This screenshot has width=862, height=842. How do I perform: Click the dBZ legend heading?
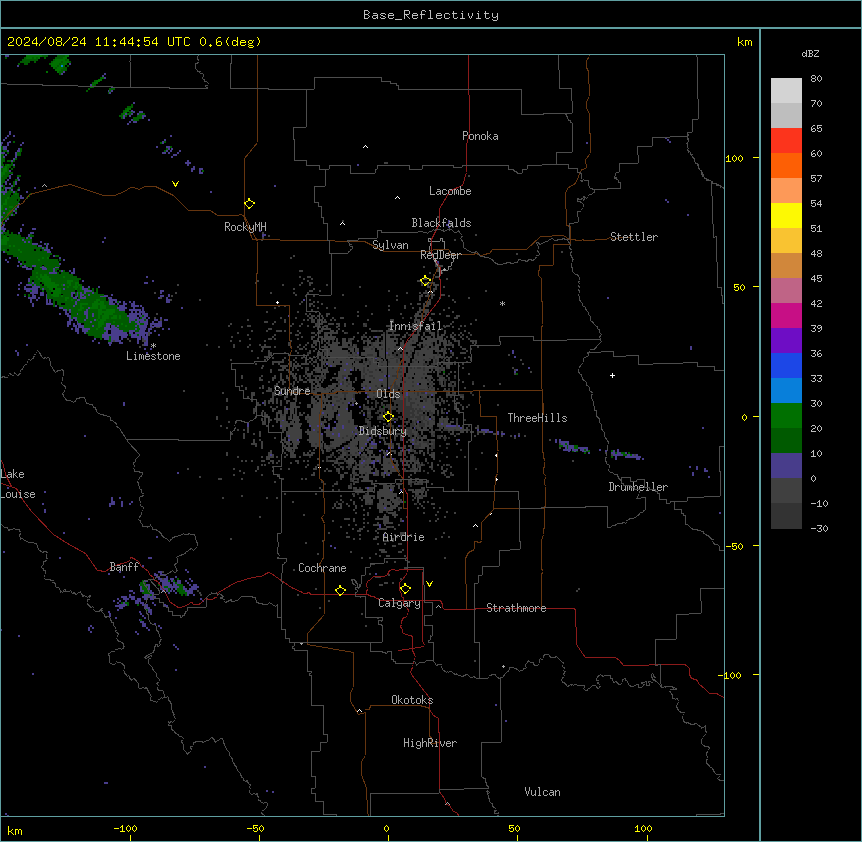pos(810,53)
